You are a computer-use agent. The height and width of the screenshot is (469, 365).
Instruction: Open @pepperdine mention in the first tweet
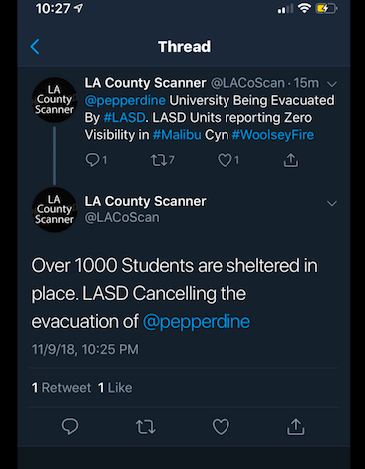125,100
